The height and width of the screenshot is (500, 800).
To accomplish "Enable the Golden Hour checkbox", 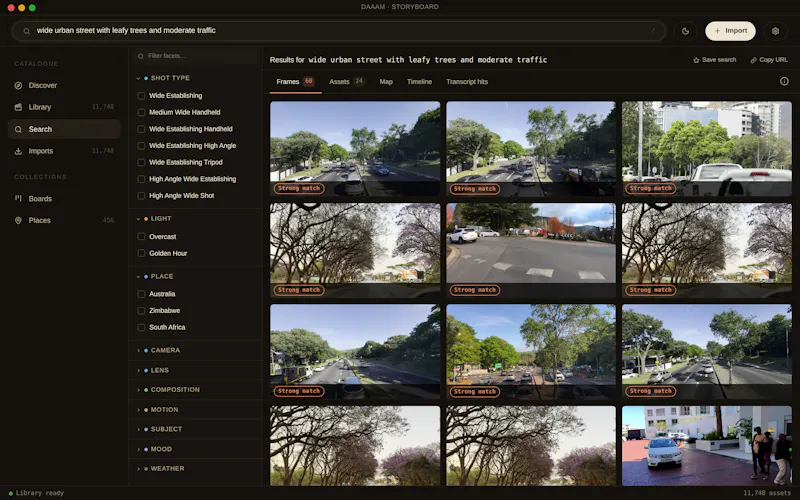I will 141,253.
